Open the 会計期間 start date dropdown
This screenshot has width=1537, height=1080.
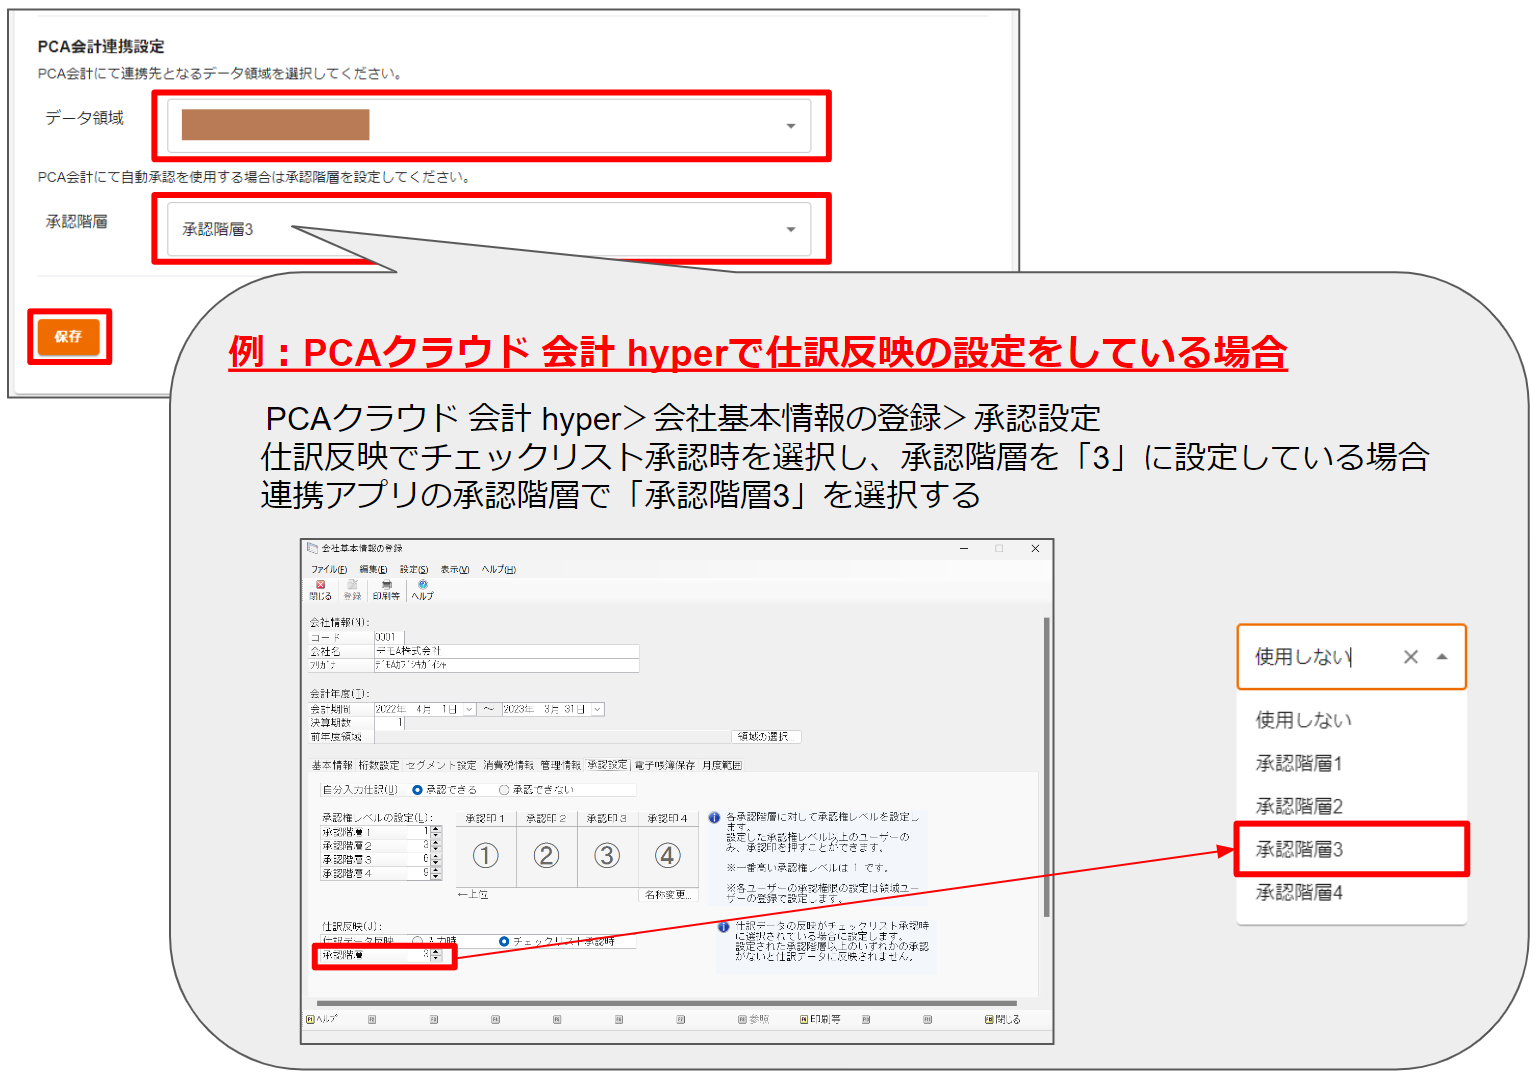469,710
